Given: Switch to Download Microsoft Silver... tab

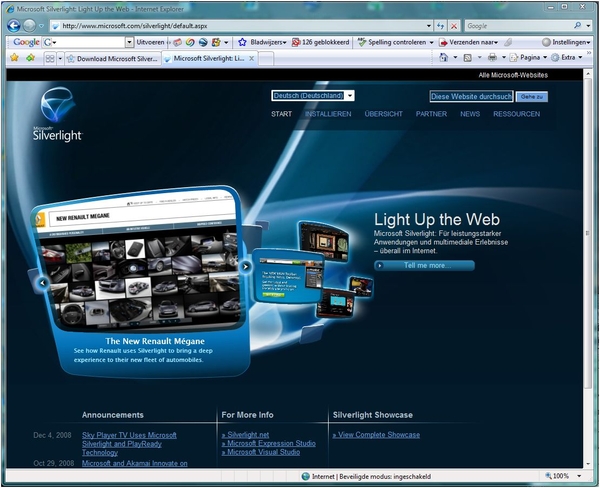Looking at the screenshot, I should click(113, 59).
